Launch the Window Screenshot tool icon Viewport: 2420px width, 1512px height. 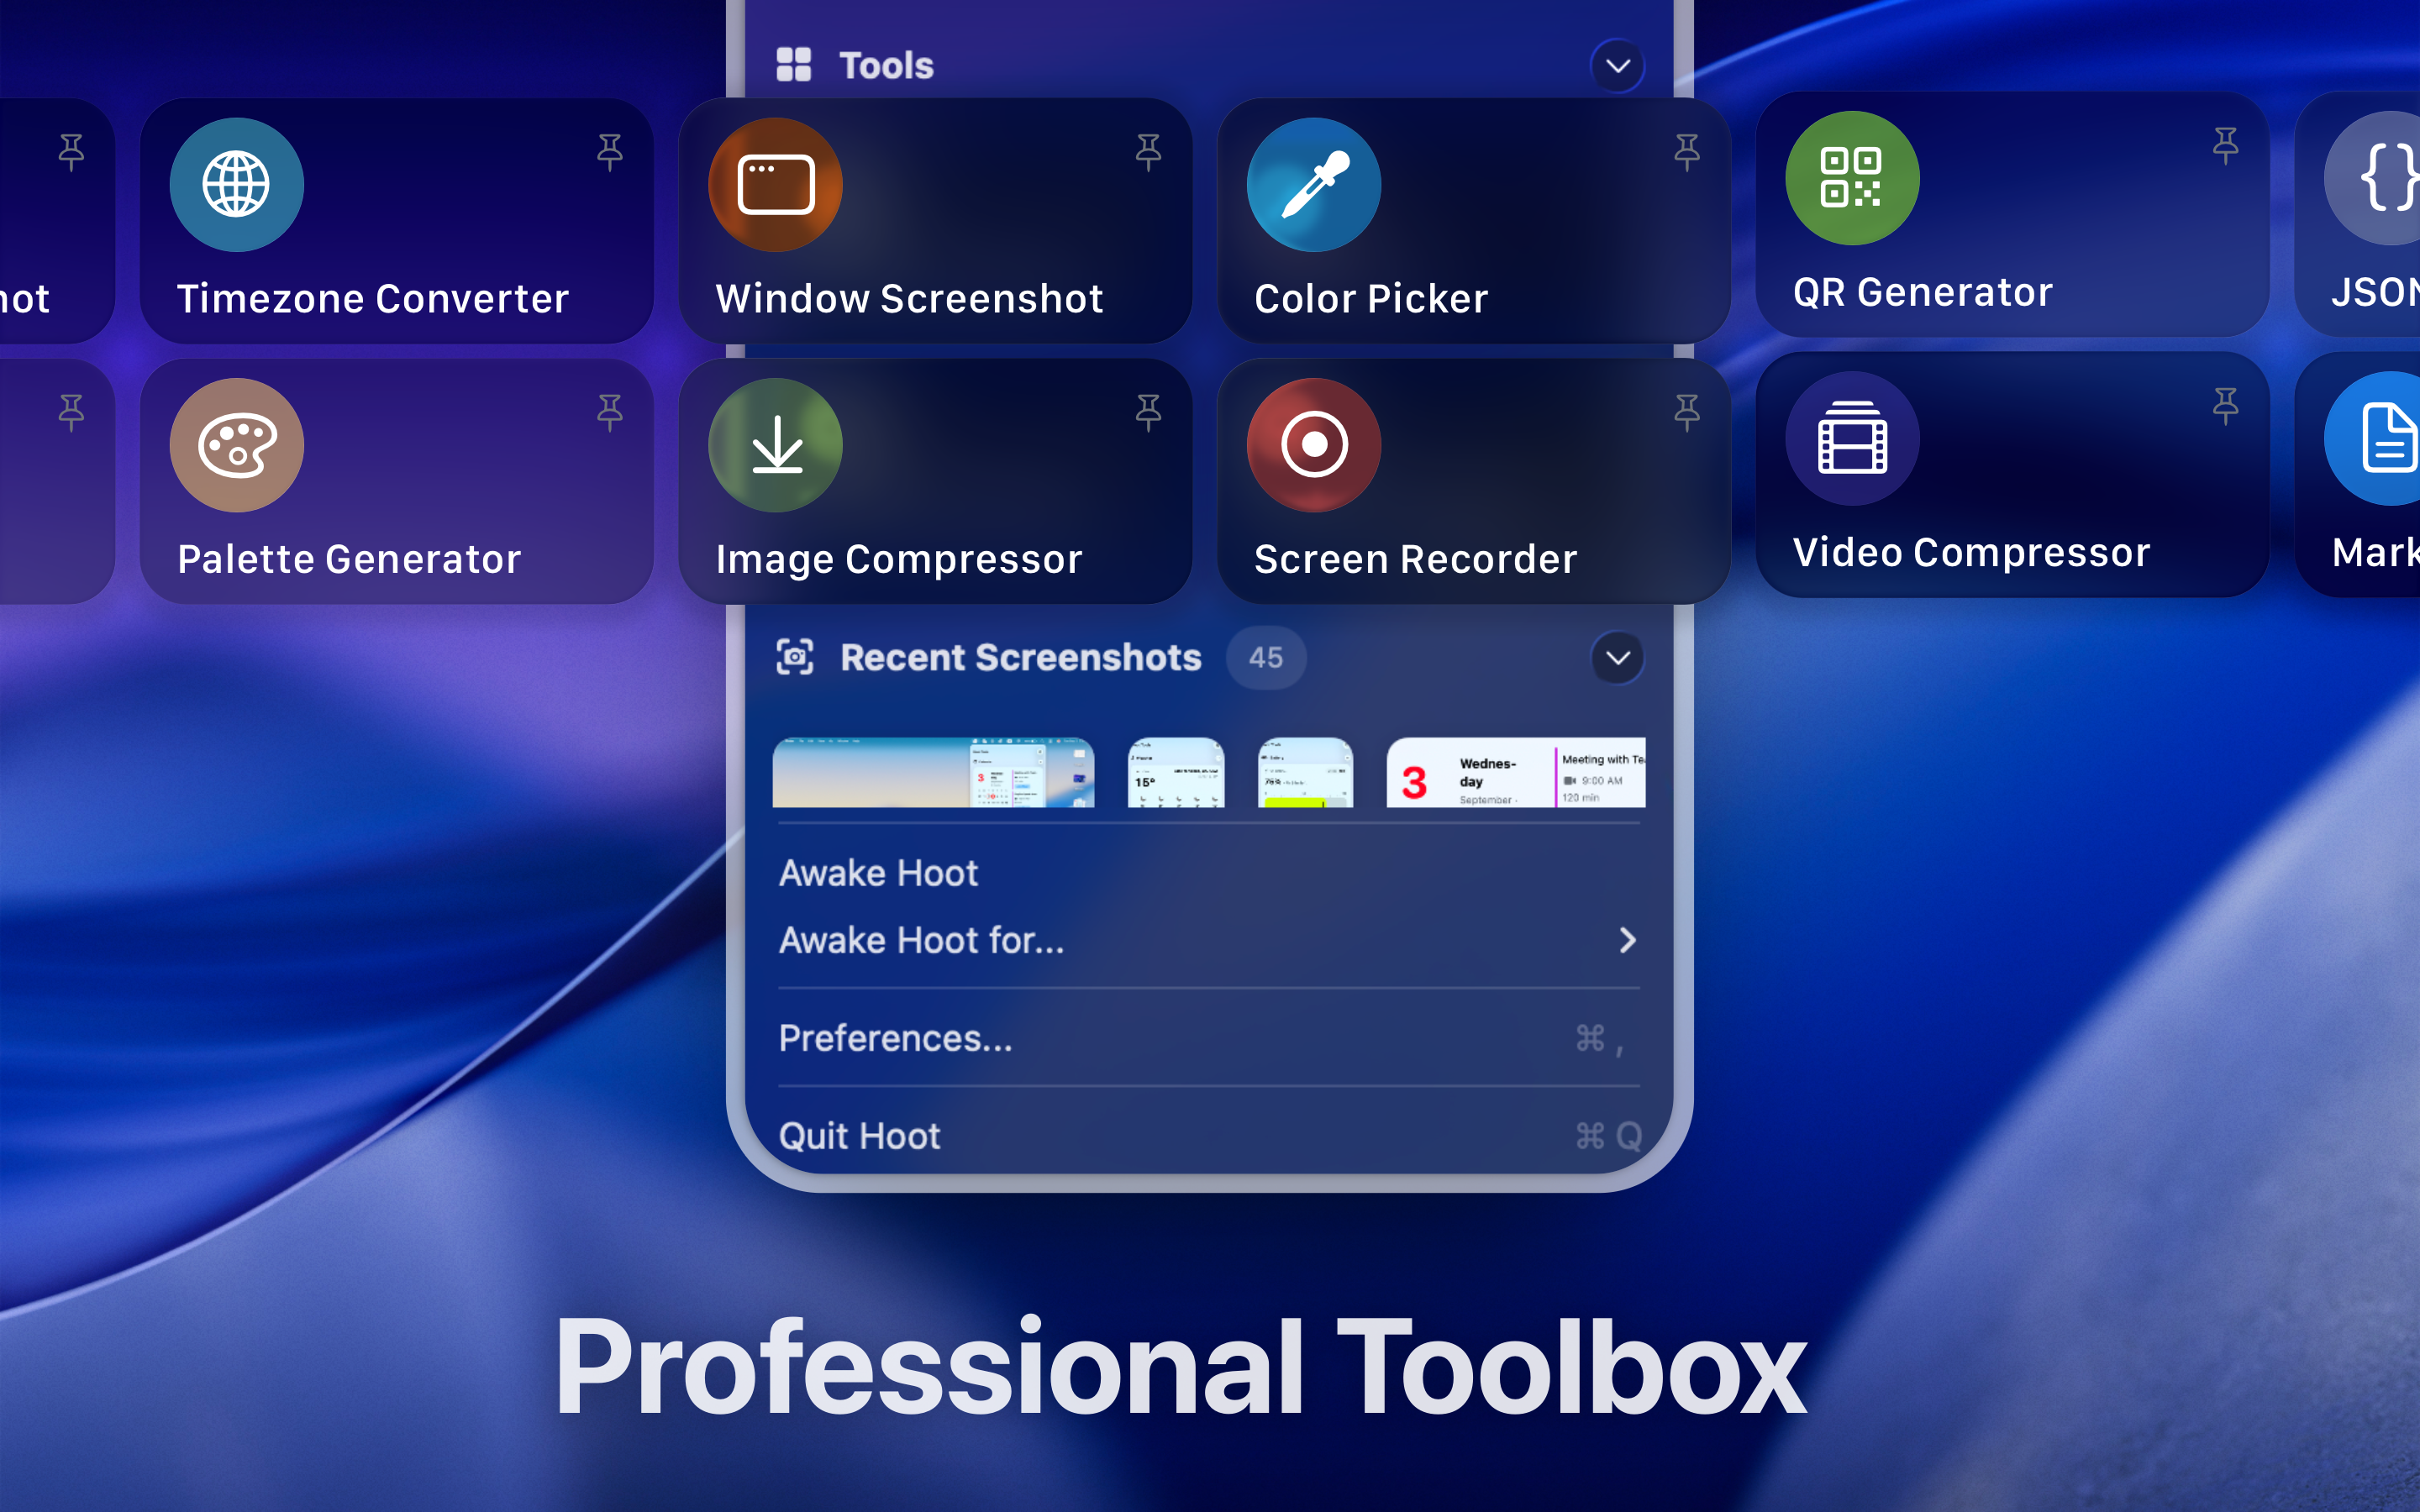tap(775, 185)
